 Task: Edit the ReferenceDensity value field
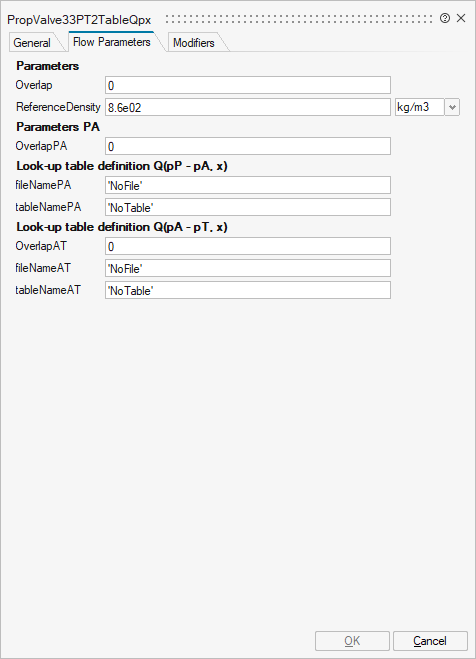click(x=248, y=107)
